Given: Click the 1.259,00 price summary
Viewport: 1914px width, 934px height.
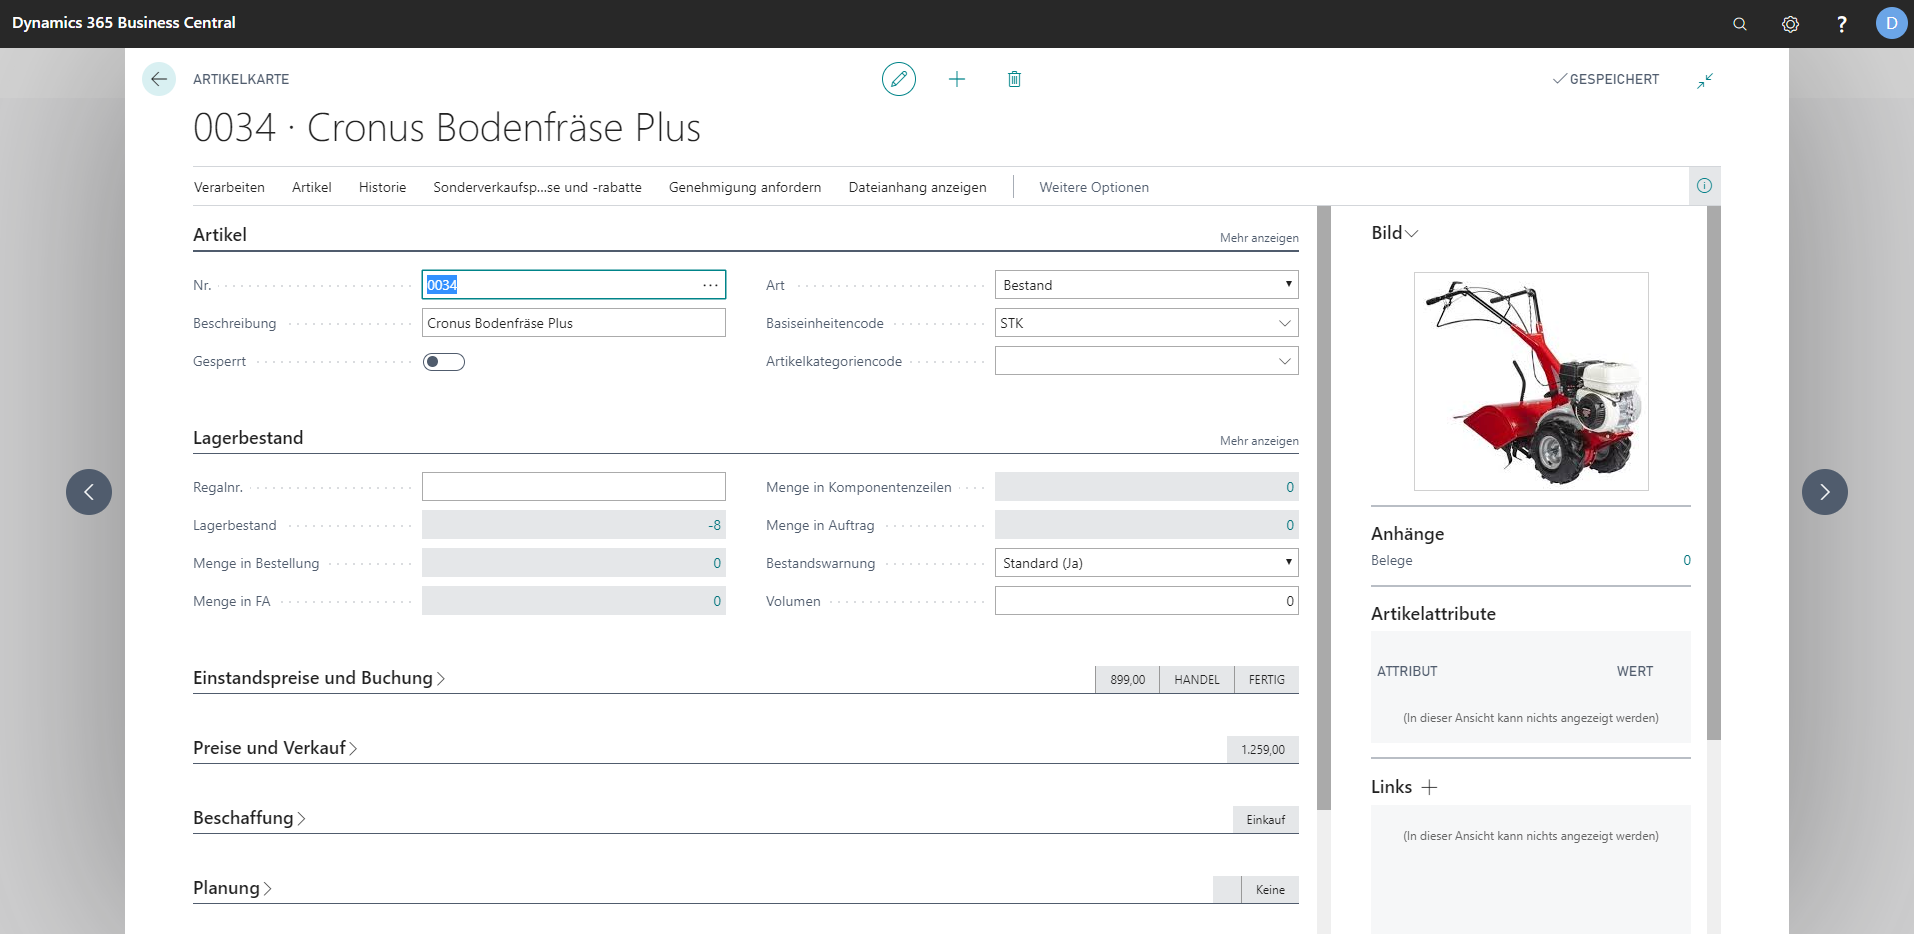Looking at the screenshot, I should point(1263,750).
